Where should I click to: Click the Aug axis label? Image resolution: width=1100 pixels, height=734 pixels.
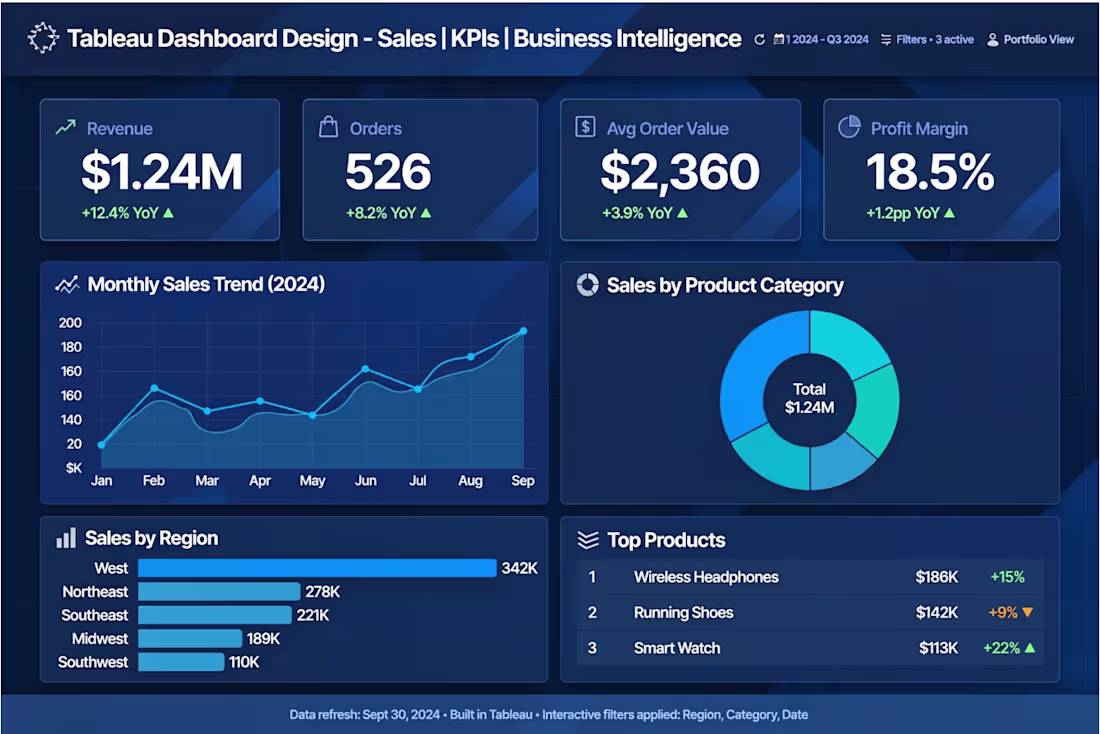(470, 481)
